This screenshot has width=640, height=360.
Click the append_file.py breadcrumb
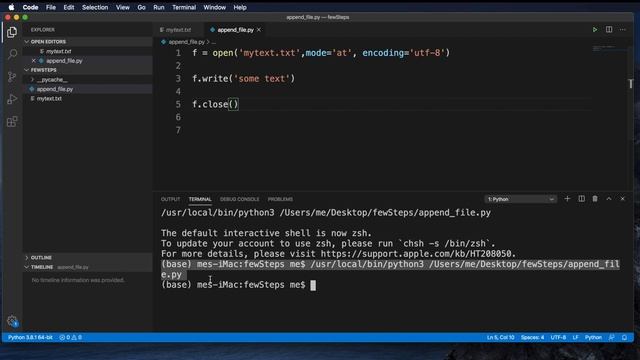click(187, 42)
